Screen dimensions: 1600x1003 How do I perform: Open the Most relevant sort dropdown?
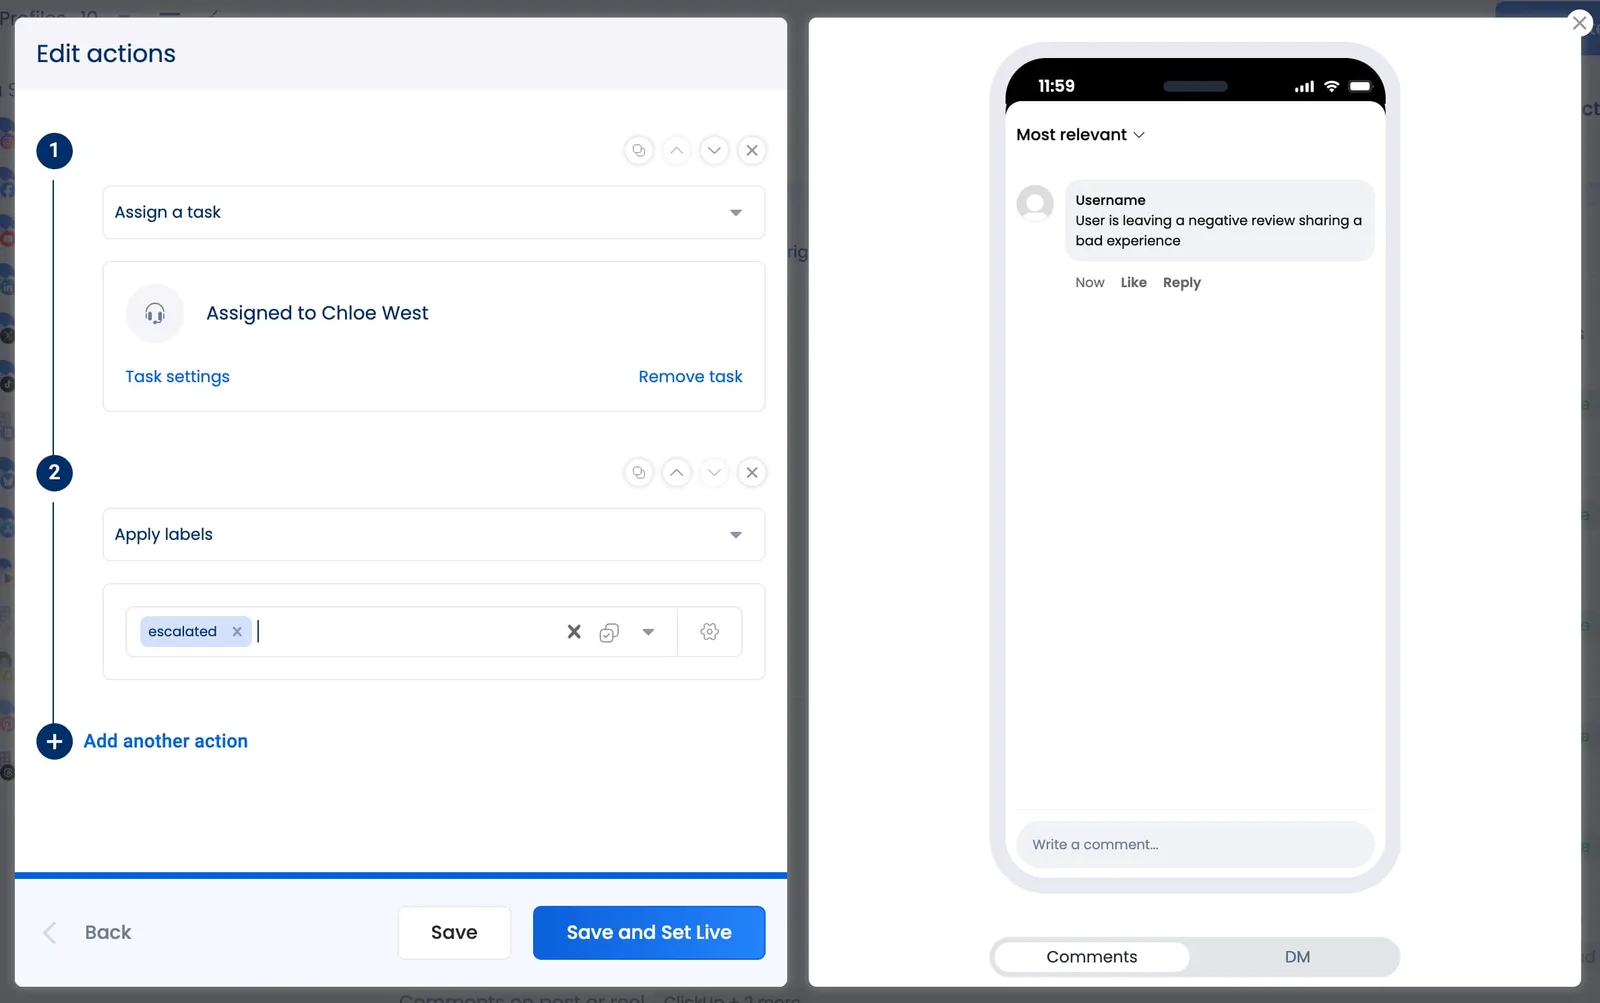tap(1079, 134)
